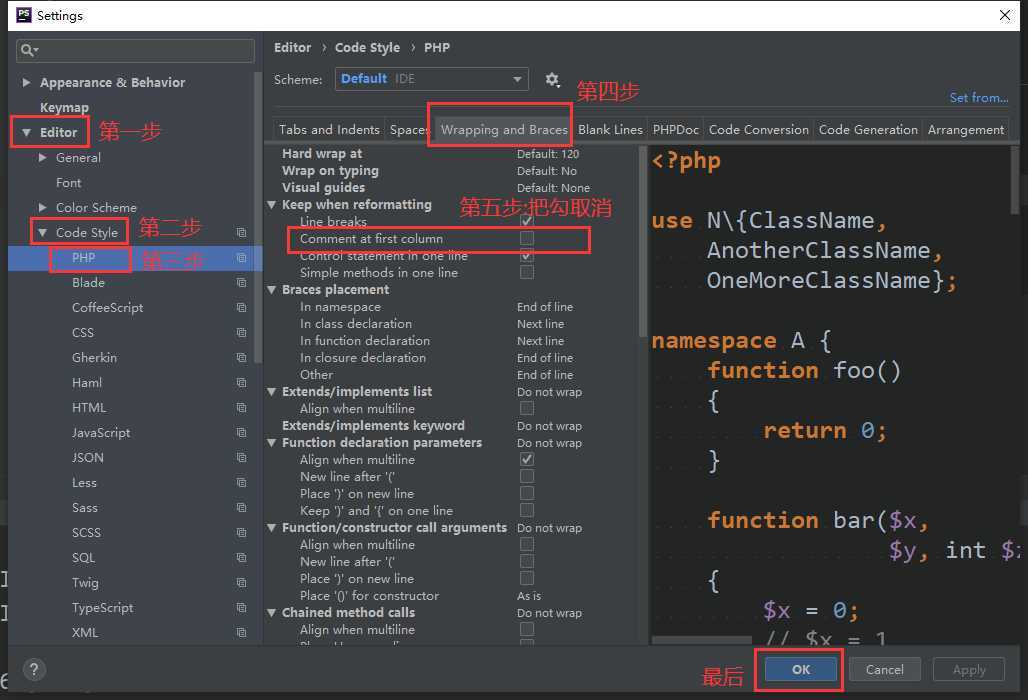Image resolution: width=1028 pixels, height=700 pixels.
Task: Collapse the Code Style tree node
Action: tap(43, 233)
